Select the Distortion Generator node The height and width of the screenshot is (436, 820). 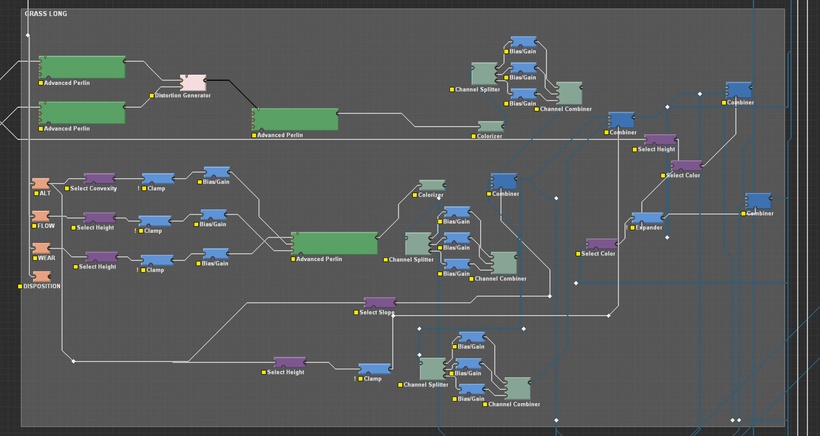(x=192, y=82)
